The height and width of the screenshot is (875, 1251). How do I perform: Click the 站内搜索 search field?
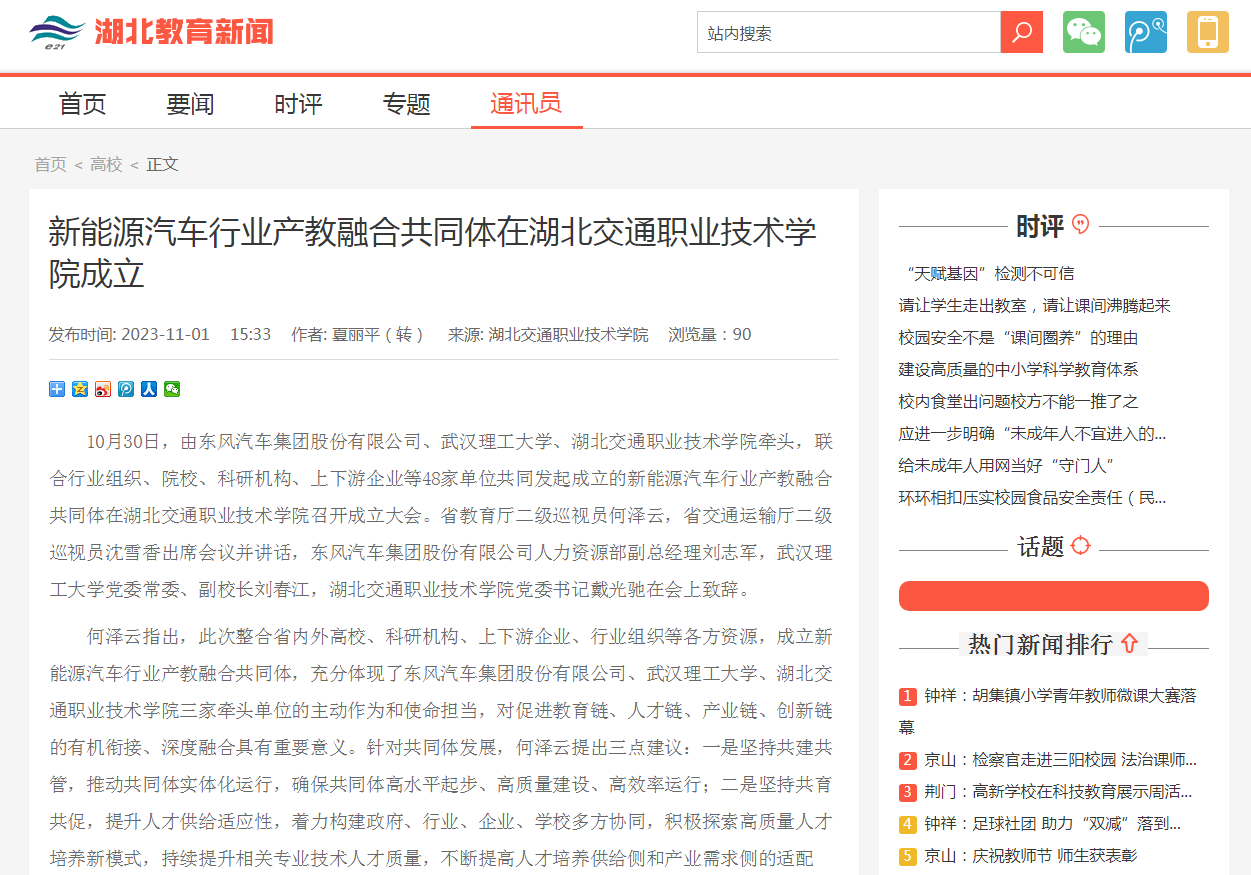[849, 32]
